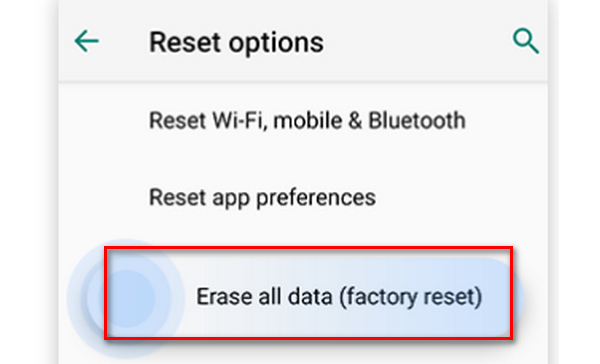Open search with the magnifier icon
This screenshot has height=364, width=600.
(526, 41)
